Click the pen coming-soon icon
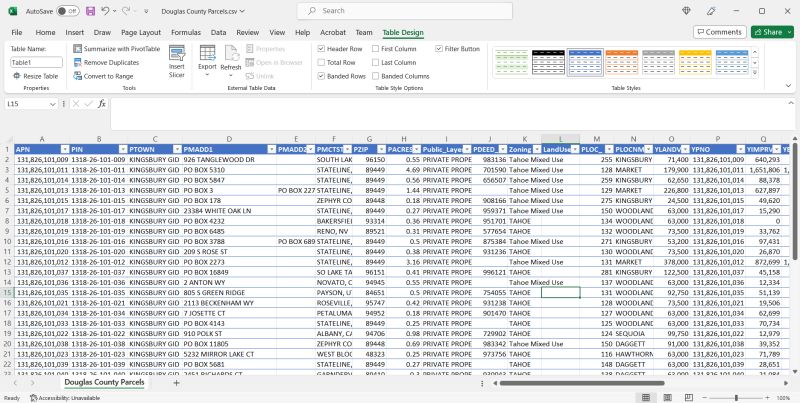The height and width of the screenshot is (403, 800). [x=711, y=11]
